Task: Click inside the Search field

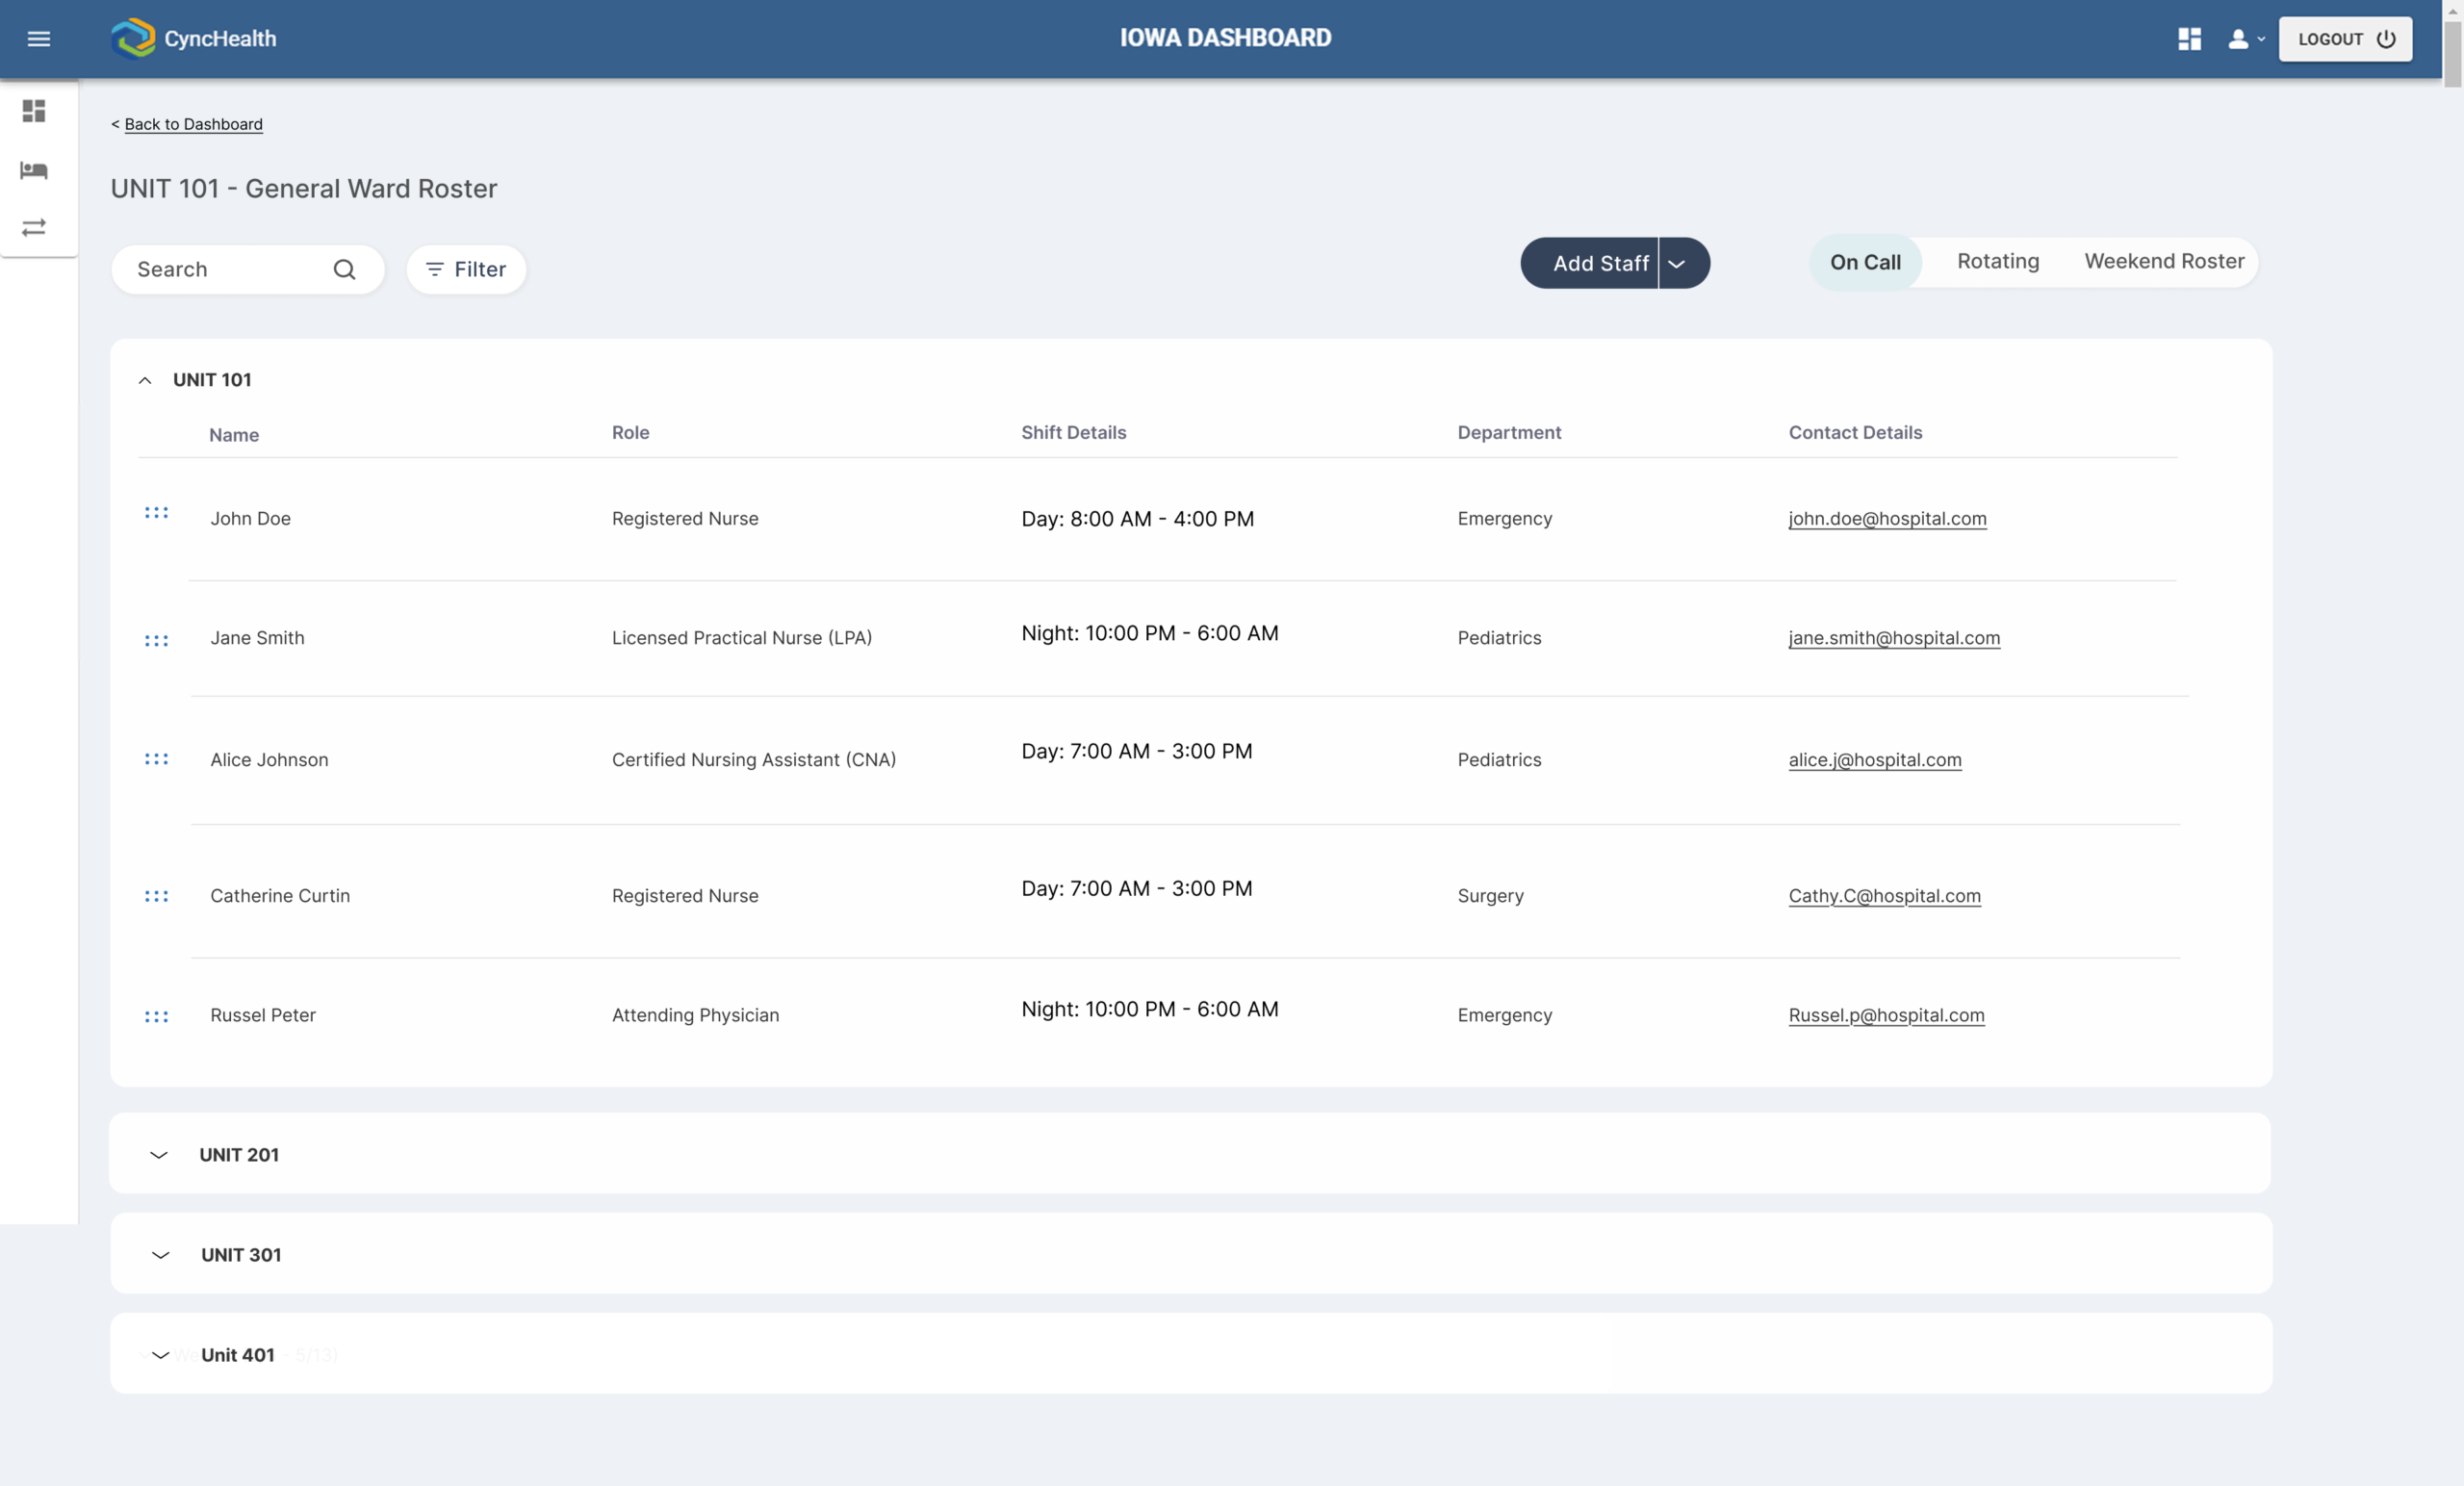Action: click(x=225, y=269)
